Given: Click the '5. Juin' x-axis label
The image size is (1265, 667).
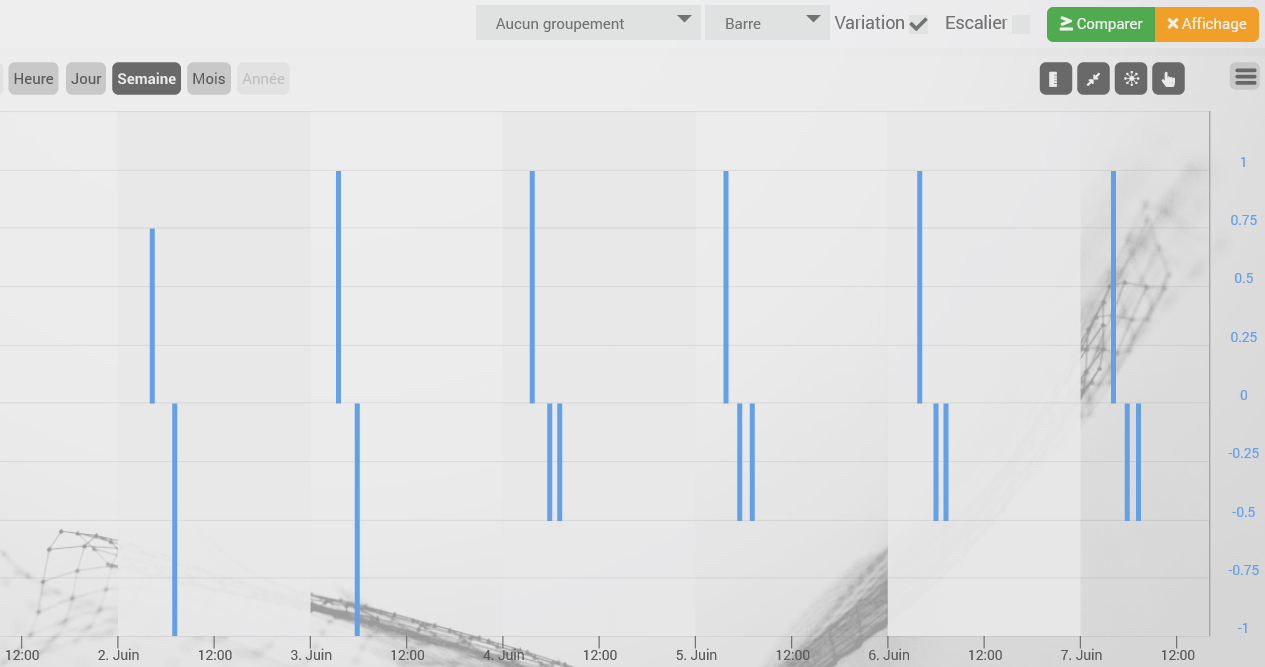Looking at the screenshot, I should [696, 655].
